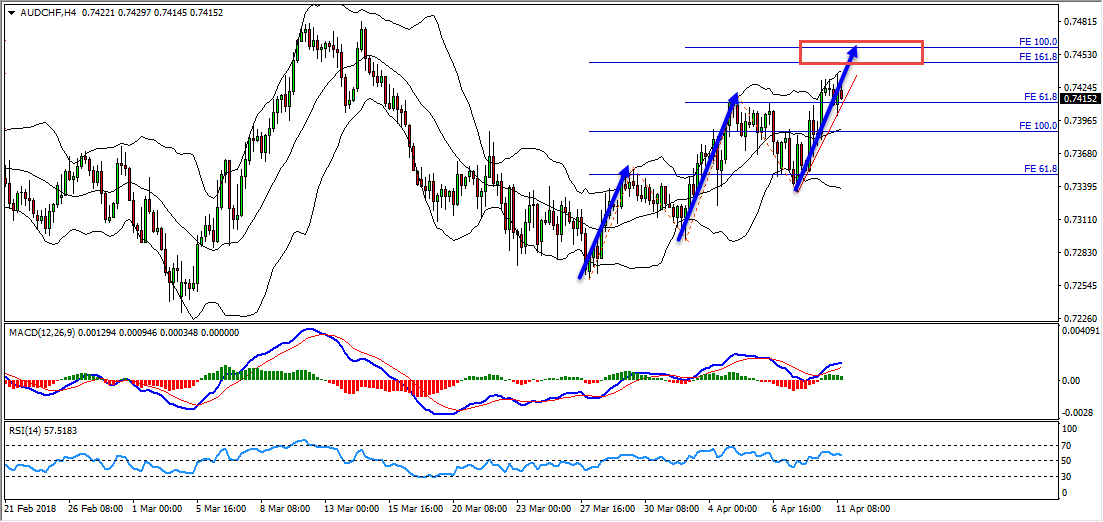Click the 0.73110 price axis label

coord(1080,219)
